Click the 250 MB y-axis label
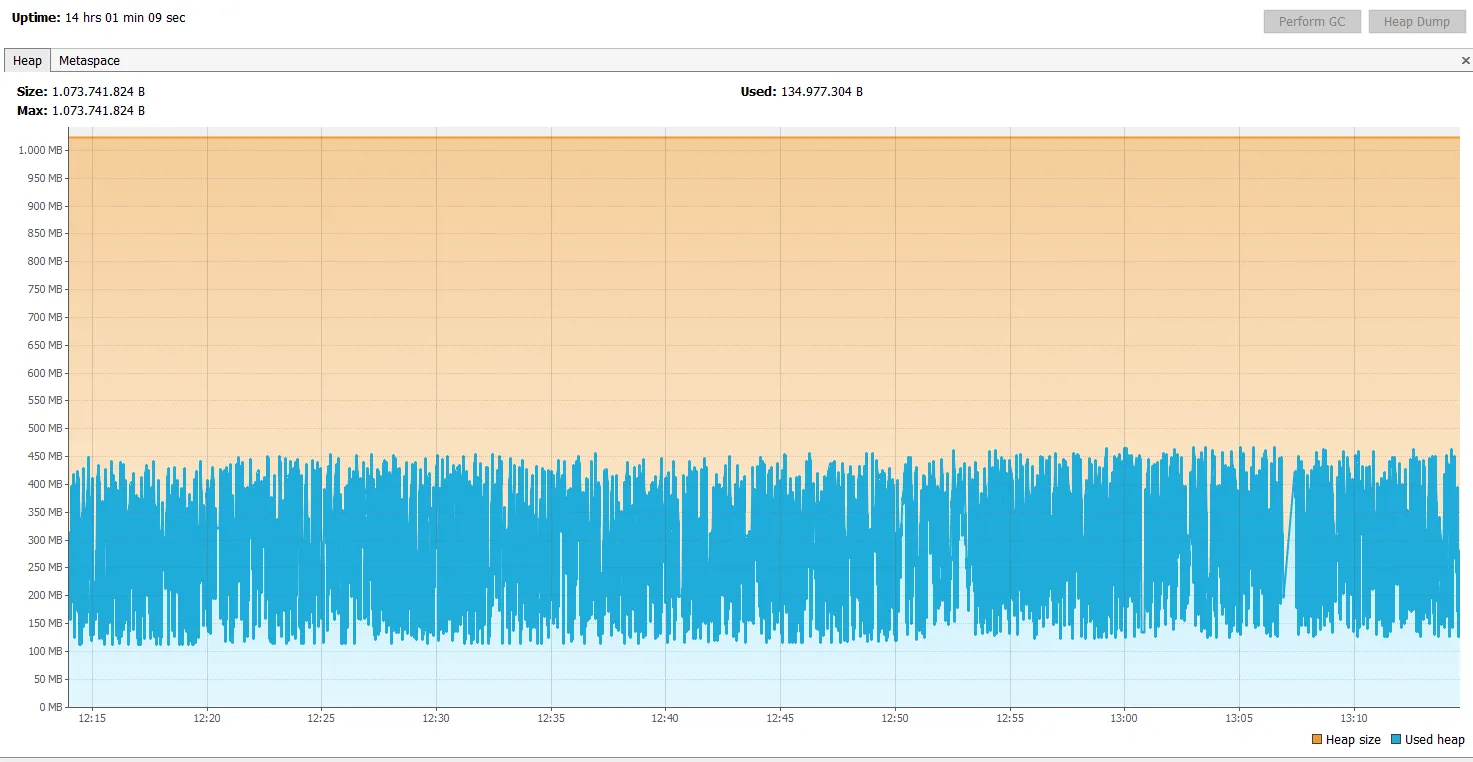Image resolution: width=1473 pixels, height=762 pixels. [x=44, y=567]
